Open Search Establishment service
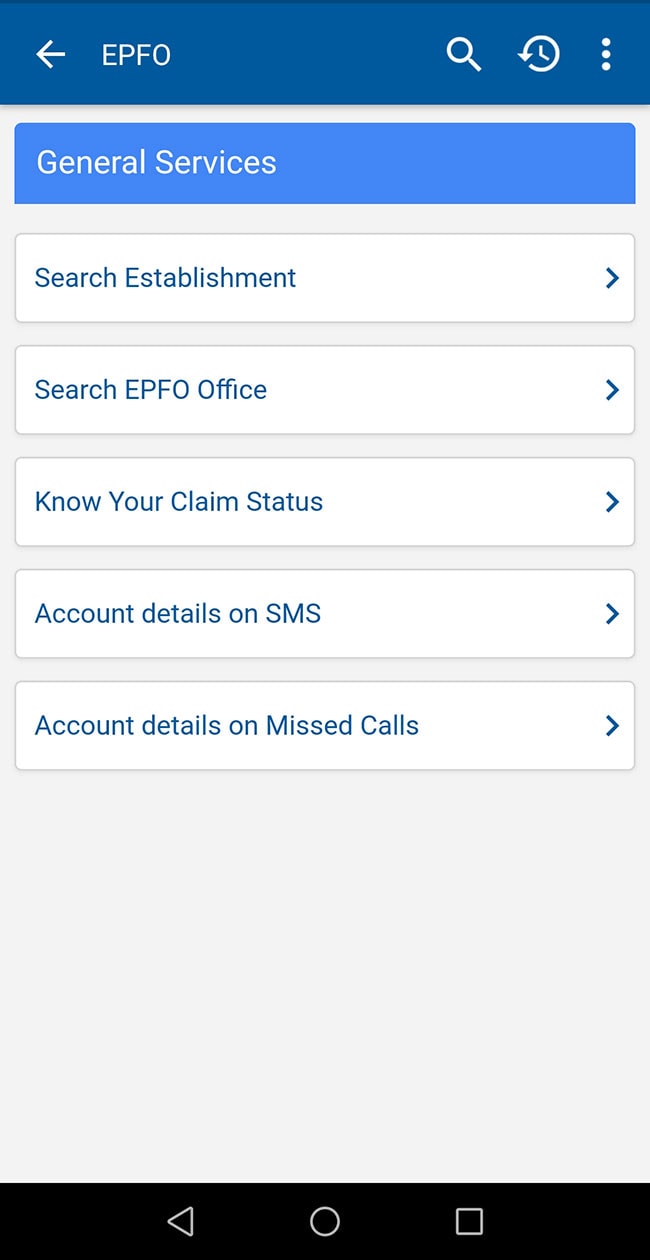This screenshot has height=1260, width=650. (166, 278)
